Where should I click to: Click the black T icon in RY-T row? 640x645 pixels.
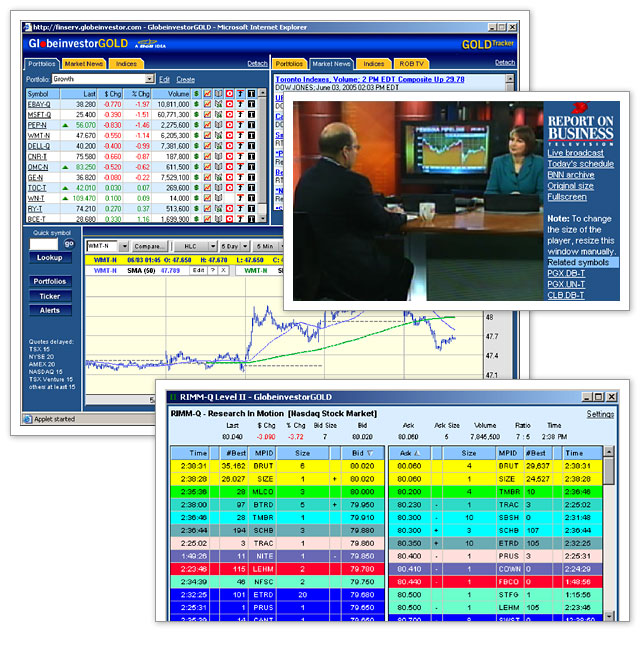[x=251, y=209]
